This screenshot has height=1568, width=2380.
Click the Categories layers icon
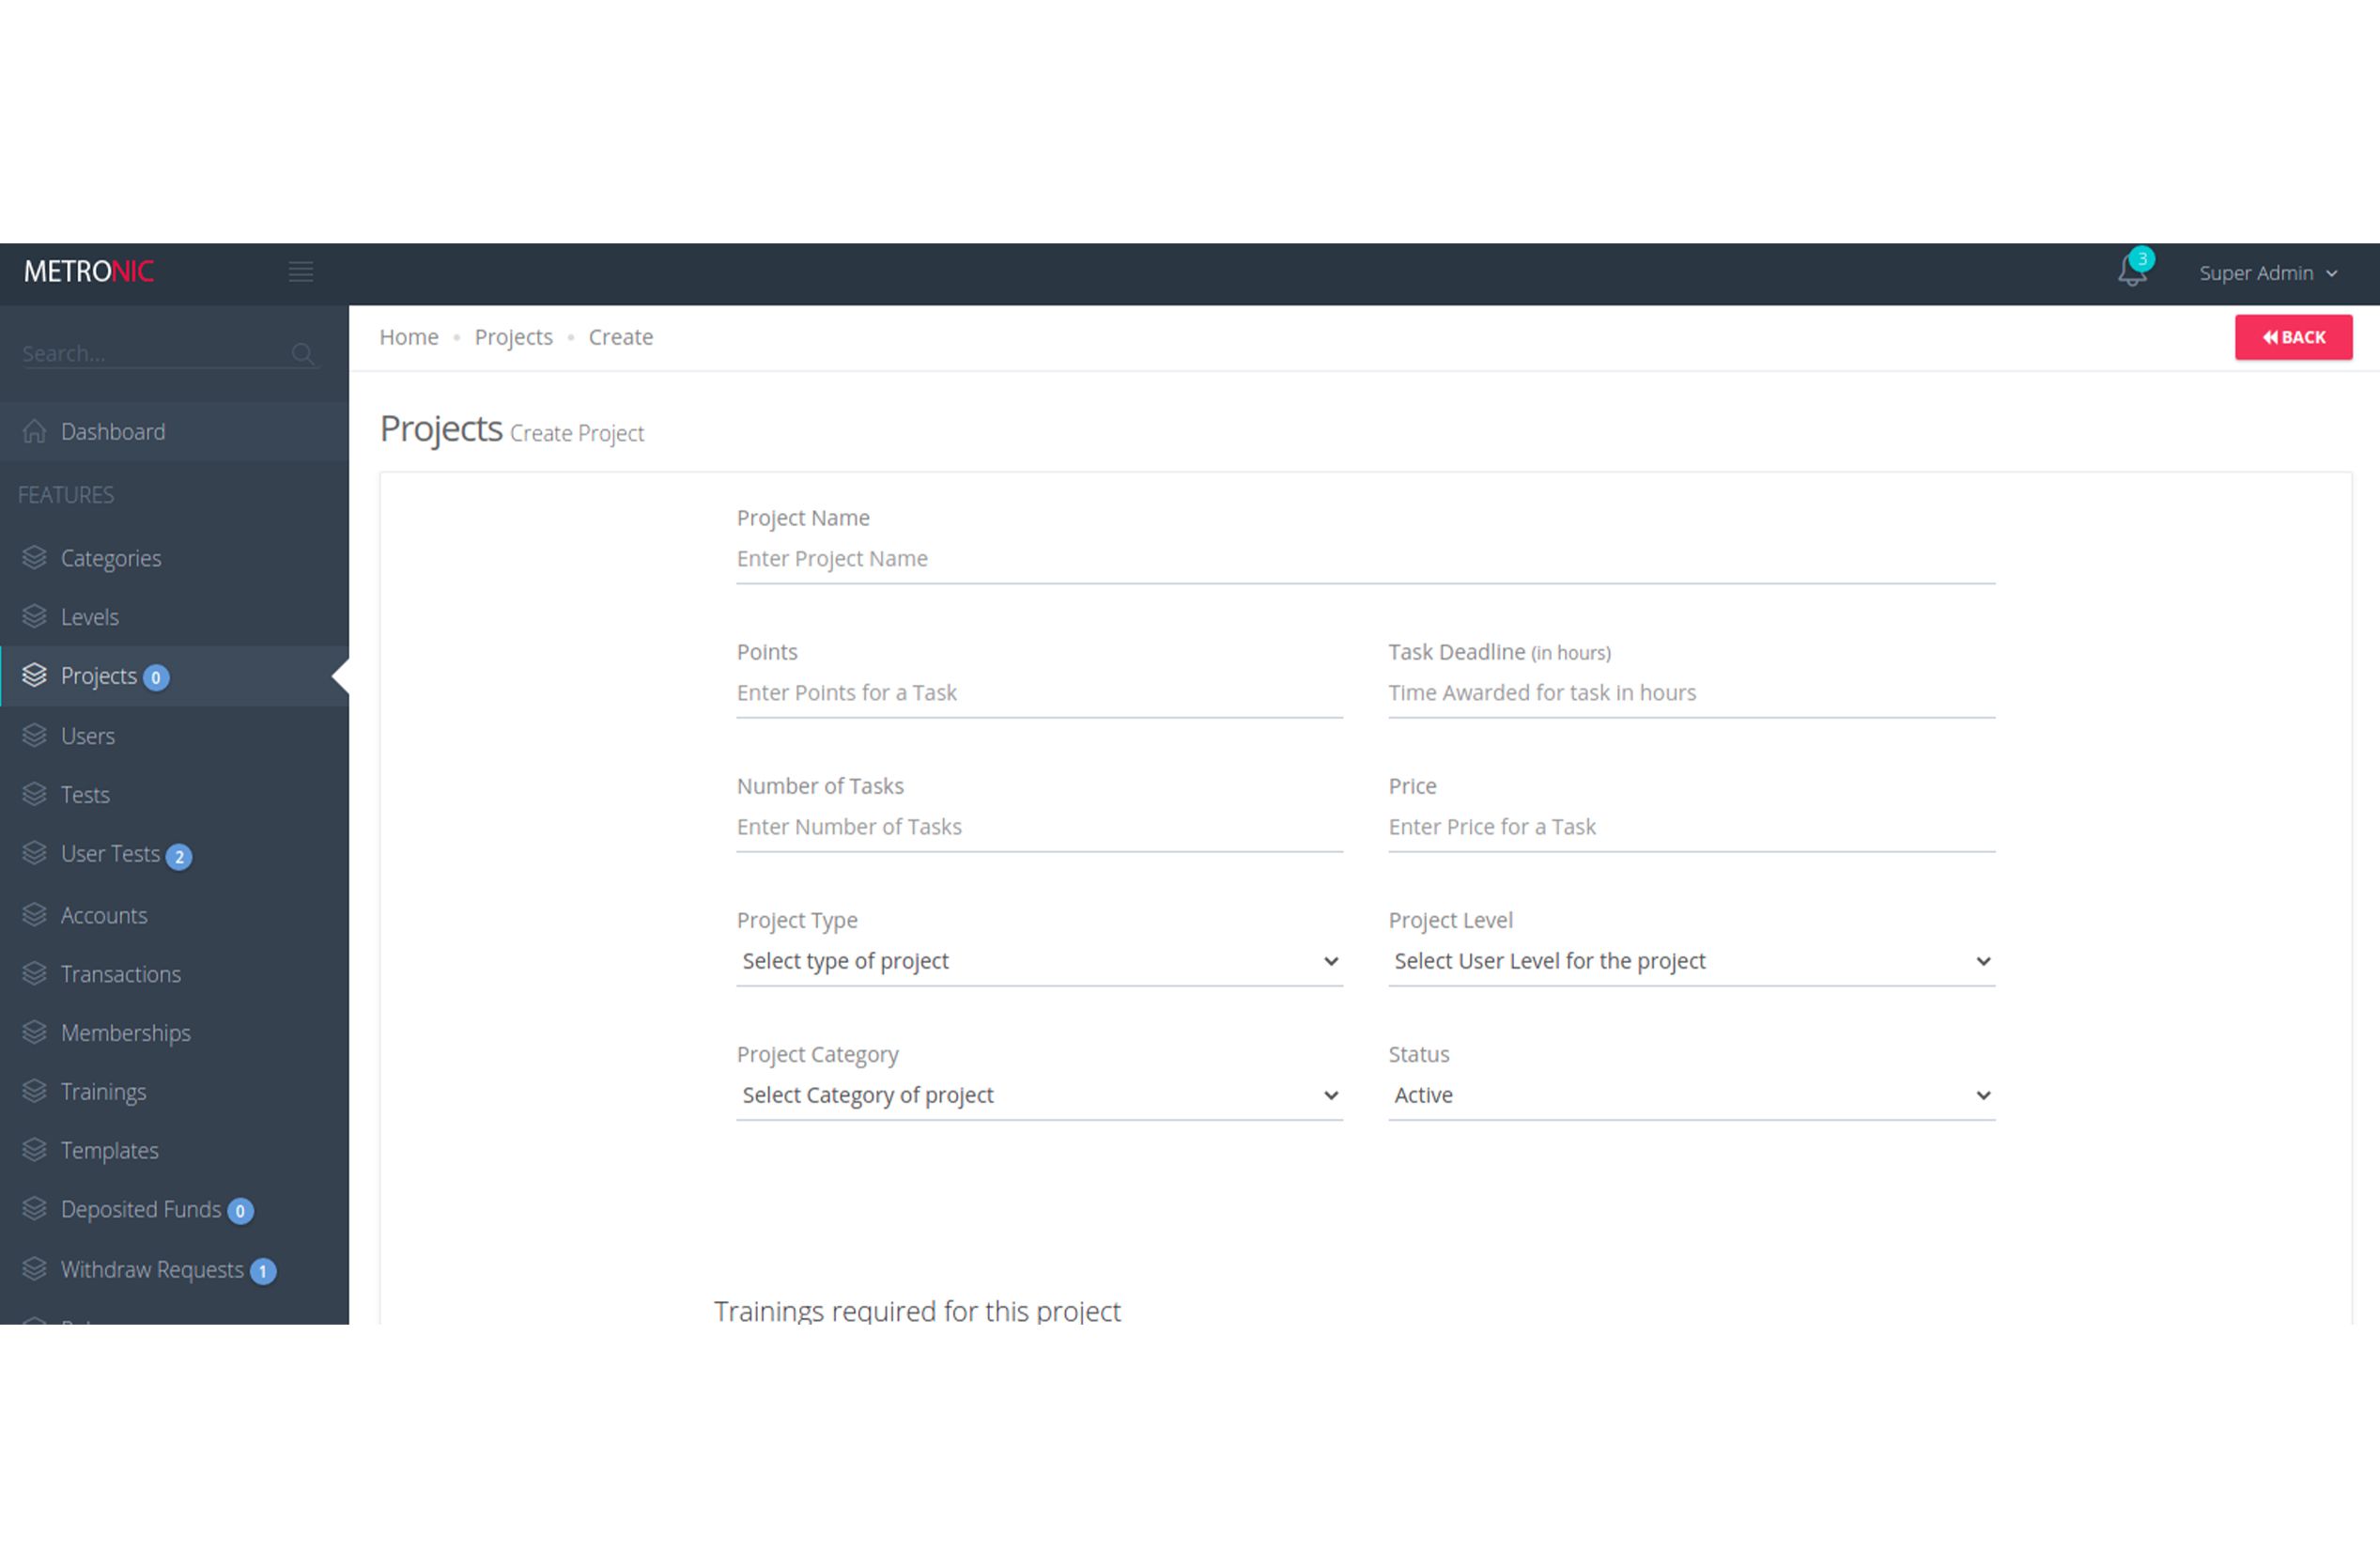[x=35, y=558]
